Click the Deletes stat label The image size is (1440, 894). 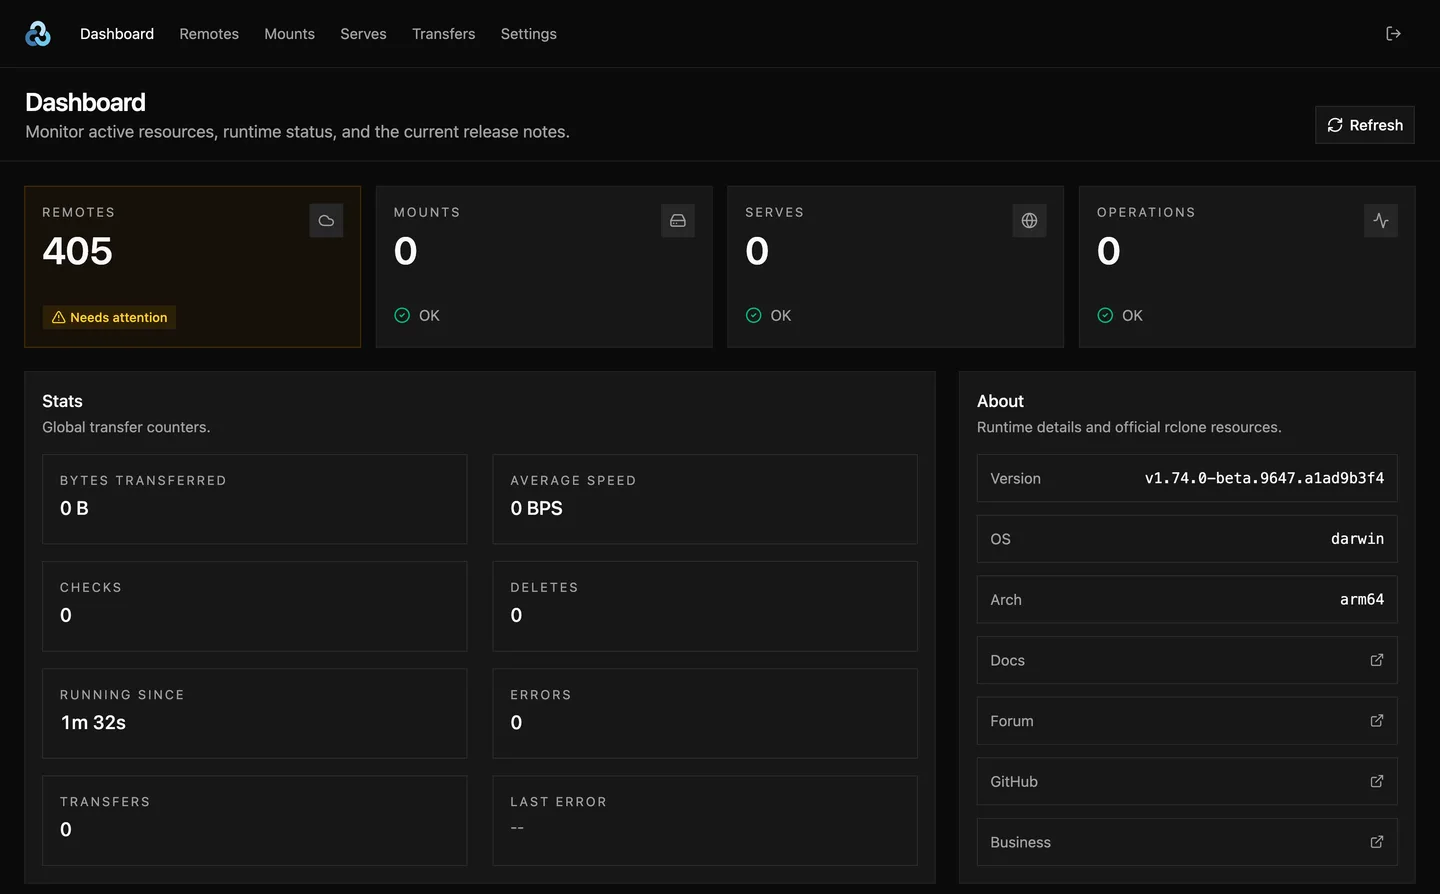(x=544, y=588)
